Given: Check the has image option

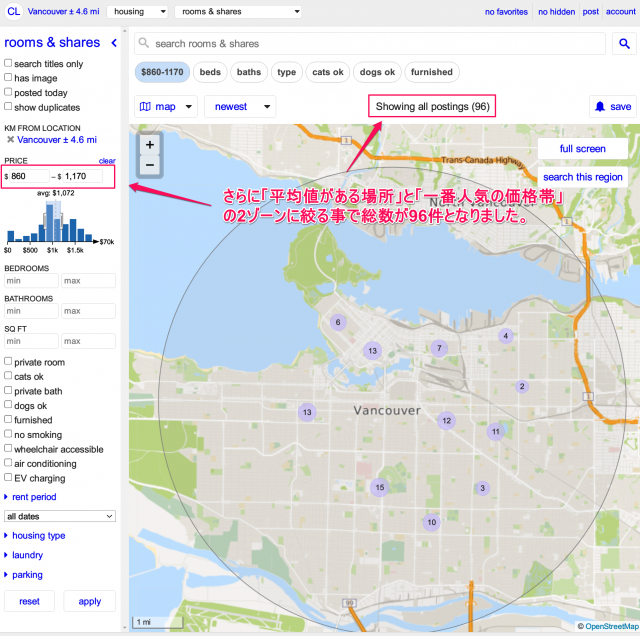Looking at the screenshot, I should (x=8, y=77).
